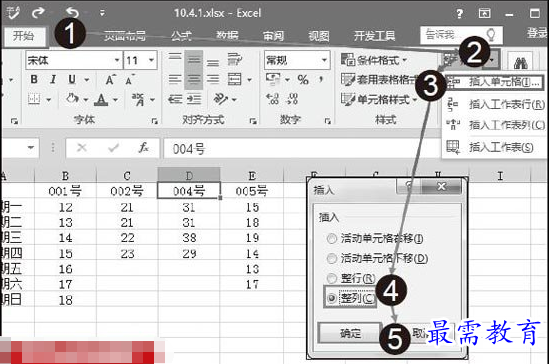Open the font size dropdown showing 11
Screen dimensions: 549x364
pos(151,60)
